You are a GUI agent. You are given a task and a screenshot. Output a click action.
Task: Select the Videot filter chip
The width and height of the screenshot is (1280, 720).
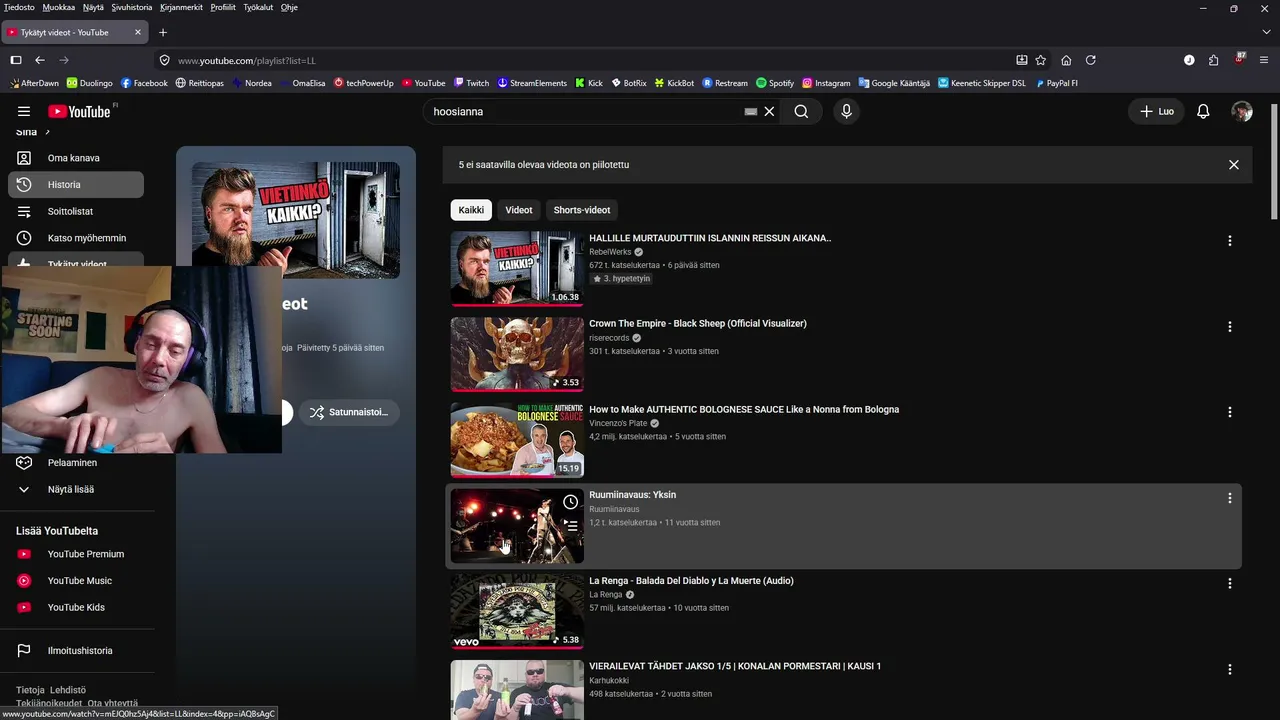click(x=519, y=210)
